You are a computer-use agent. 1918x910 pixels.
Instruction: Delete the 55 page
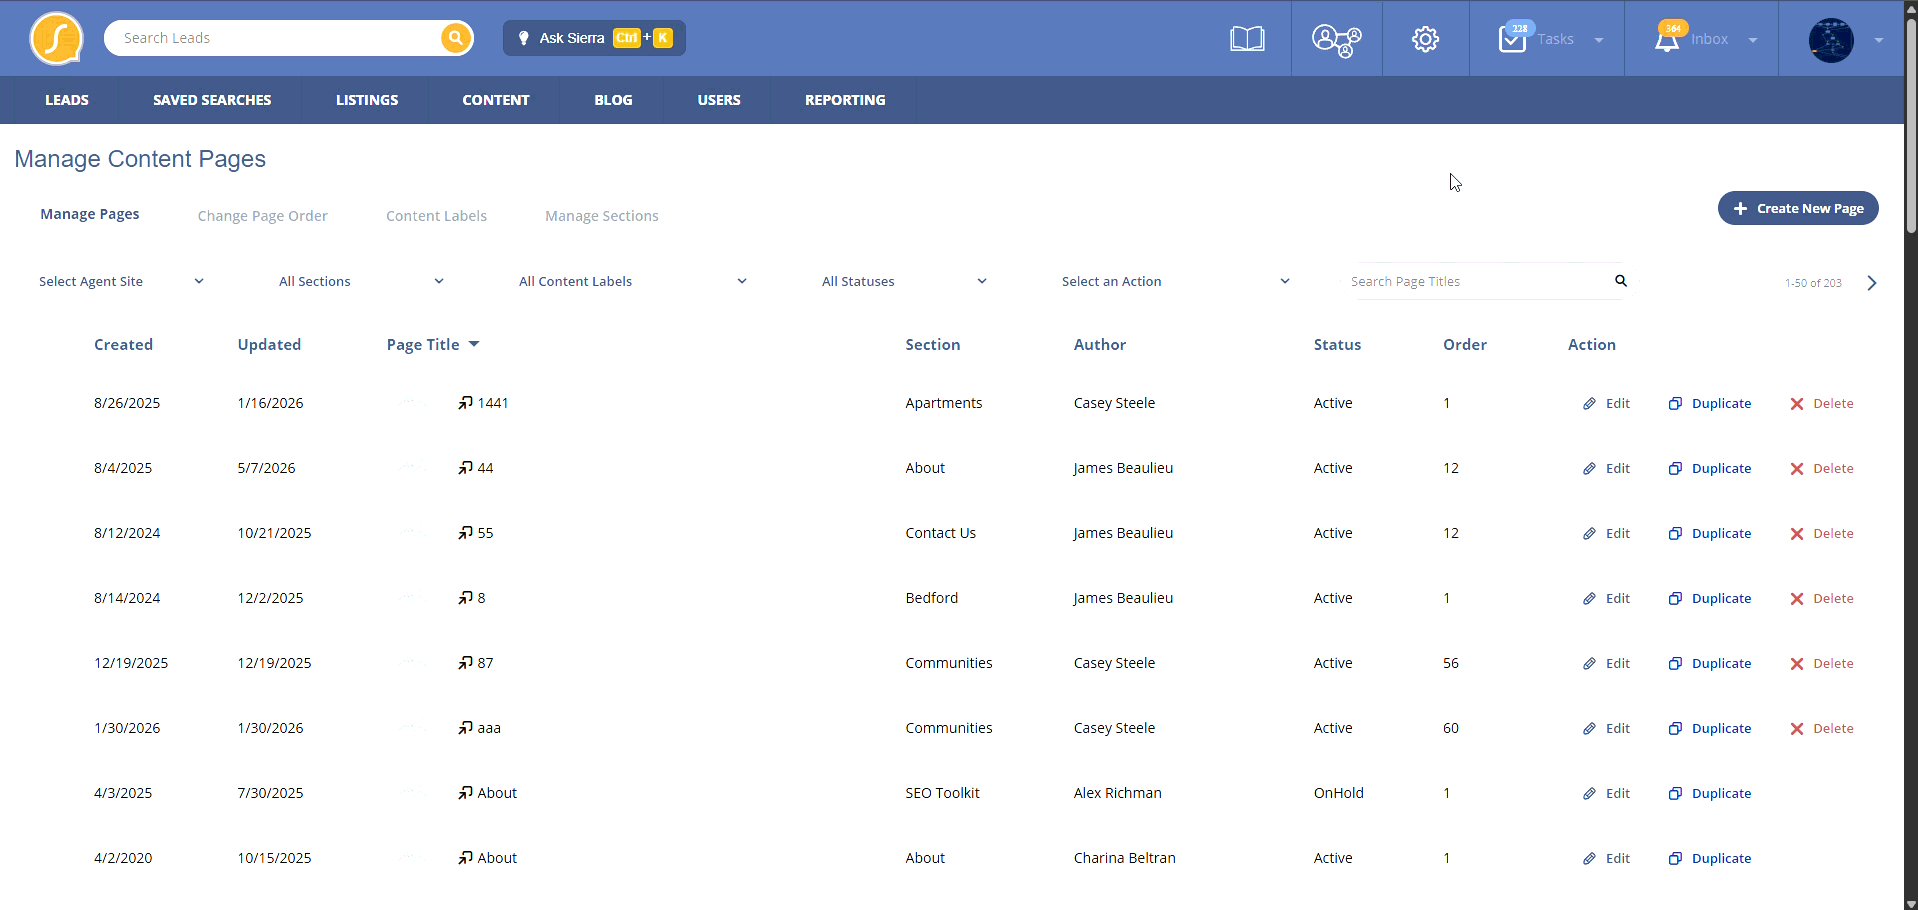click(1822, 533)
